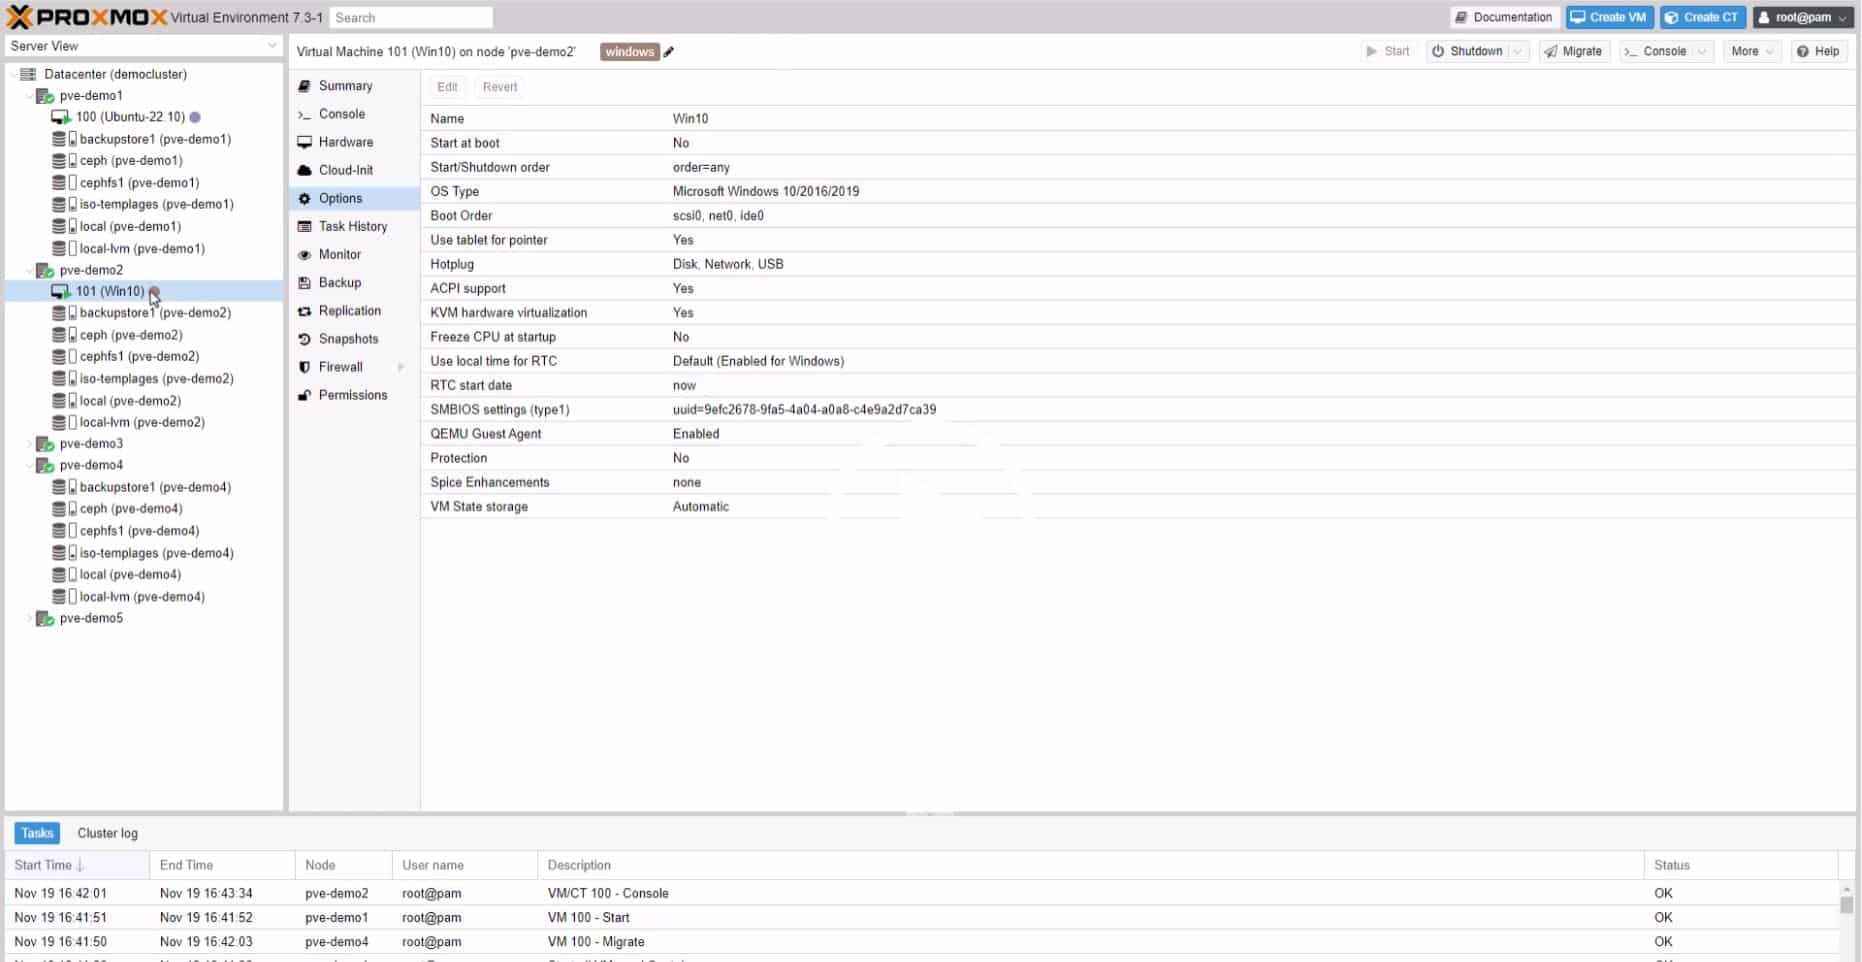Sort by Status column header
This screenshot has height=962, width=1862.
[x=1740, y=865]
